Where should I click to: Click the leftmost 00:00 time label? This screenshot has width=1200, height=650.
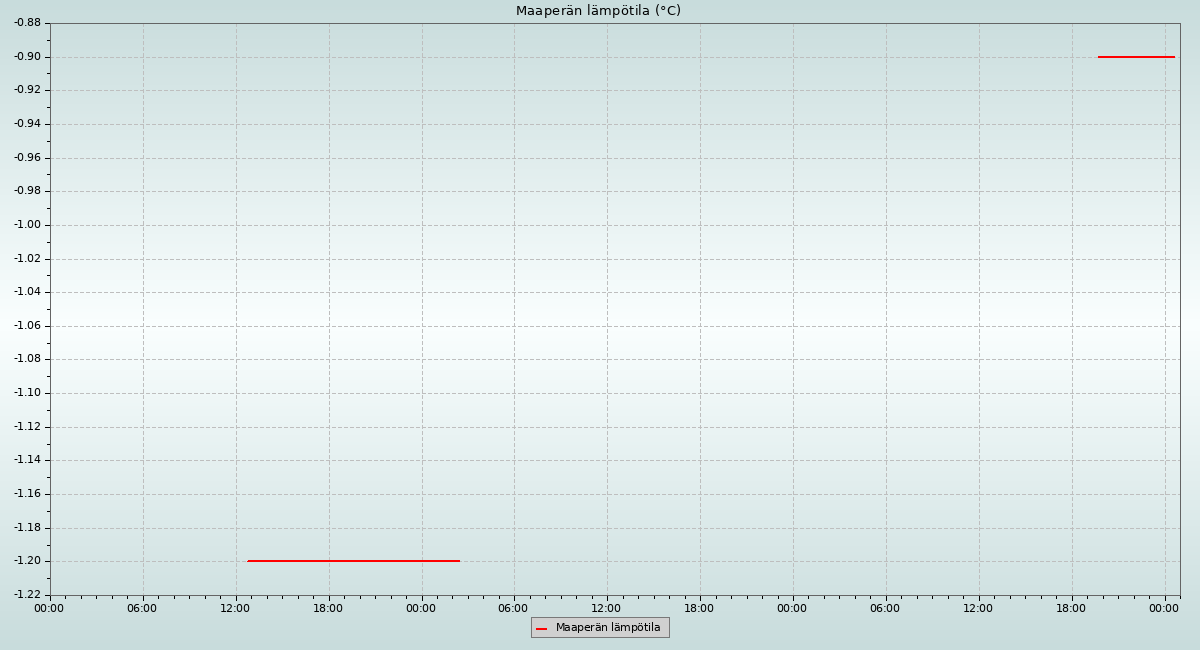pyautogui.click(x=49, y=608)
